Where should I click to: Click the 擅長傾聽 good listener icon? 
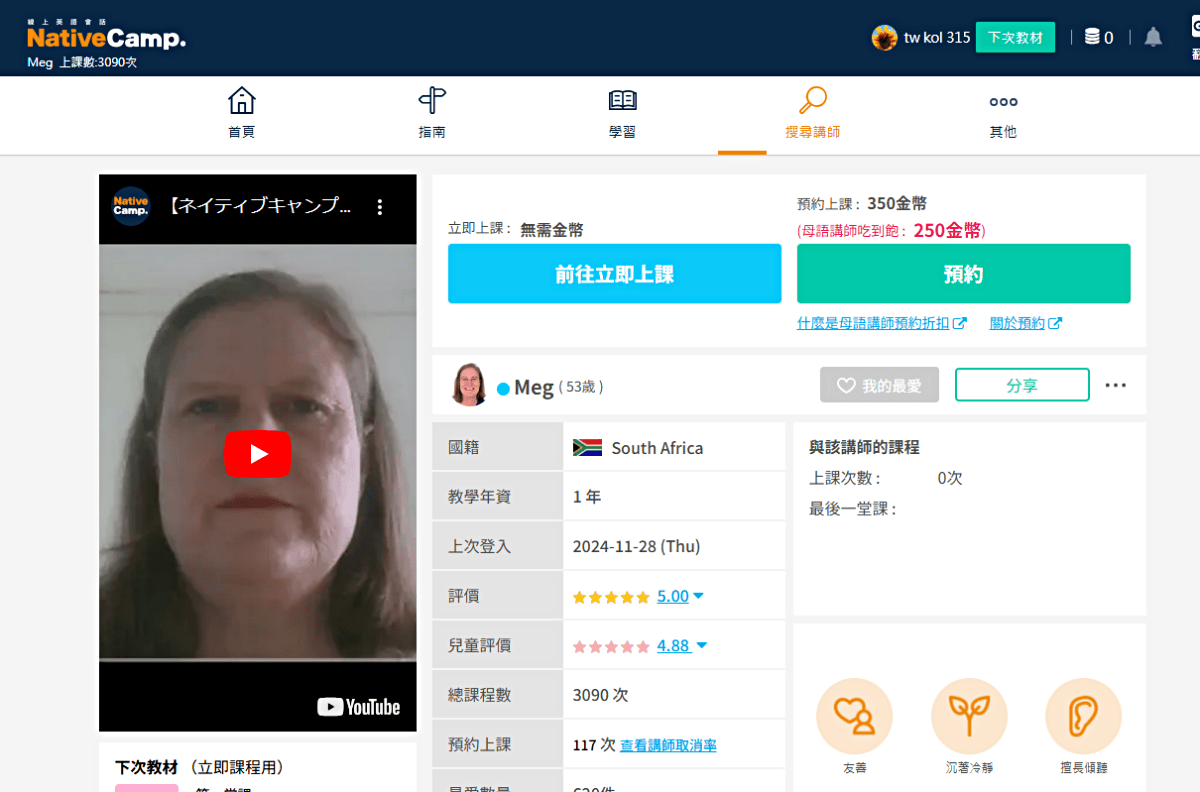(1083, 716)
